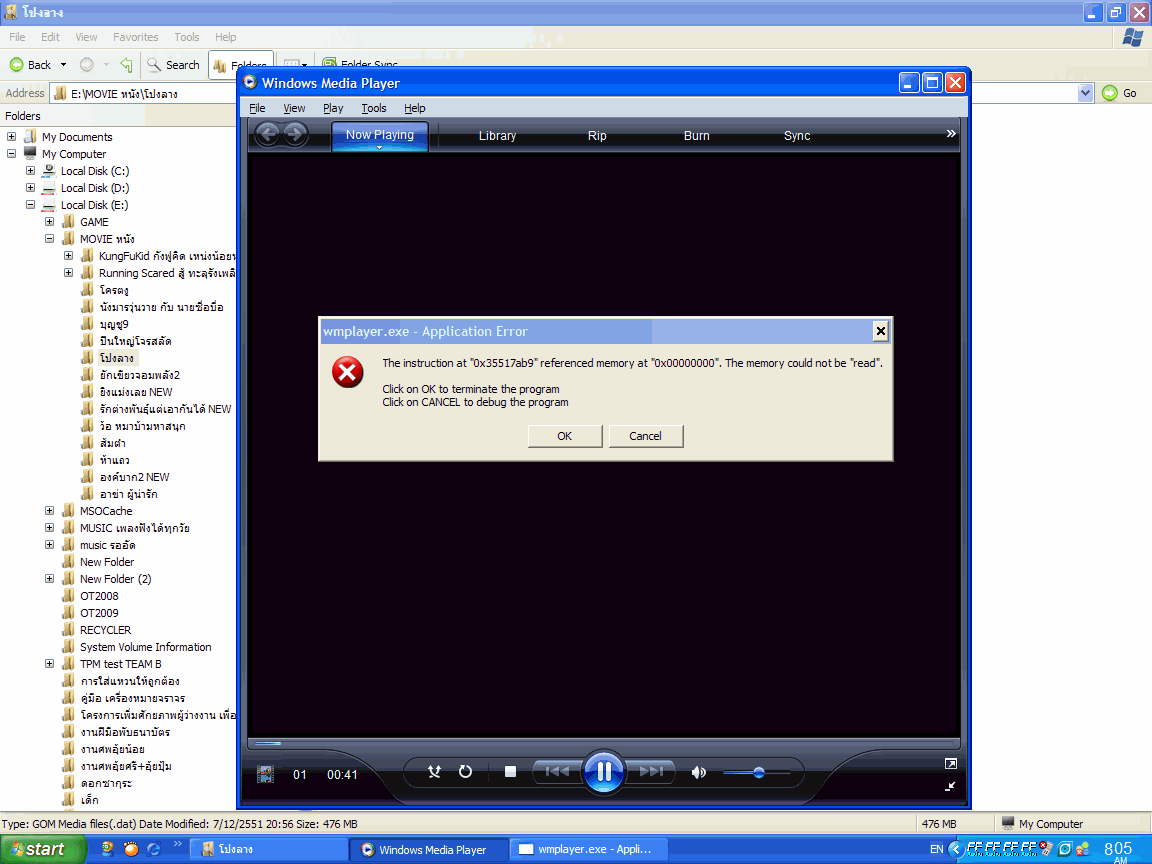Click the Media Player seek progress bar
Viewport: 1152px width, 864px height.
(603, 744)
